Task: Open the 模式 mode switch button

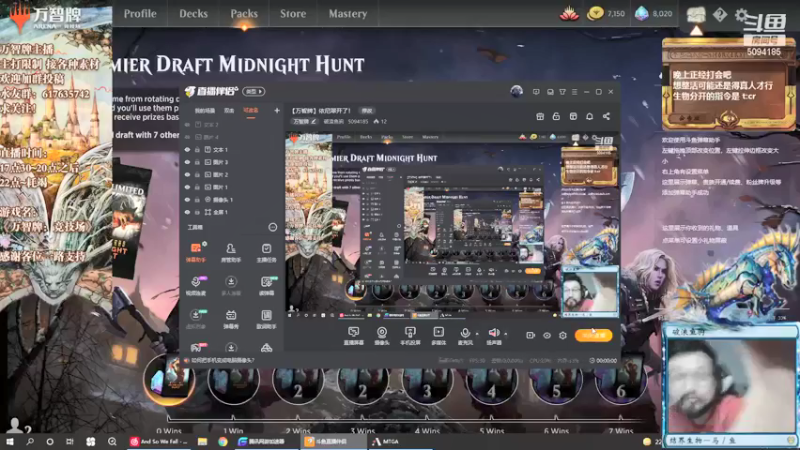Action: (254, 91)
